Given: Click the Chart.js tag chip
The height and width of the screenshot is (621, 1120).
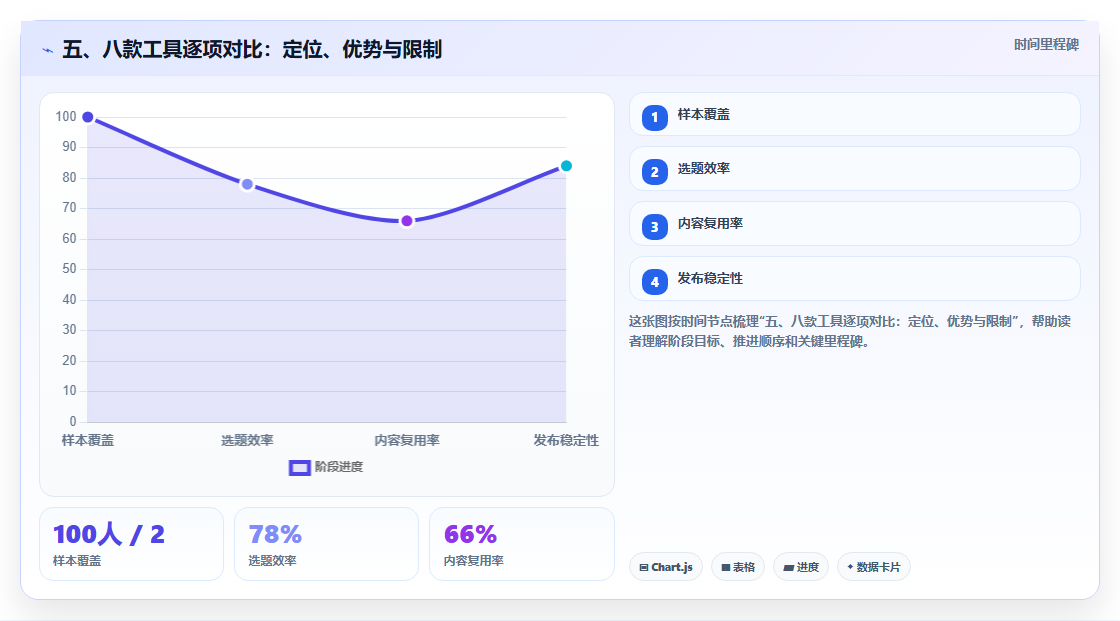Looking at the screenshot, I should click(666, 567).
